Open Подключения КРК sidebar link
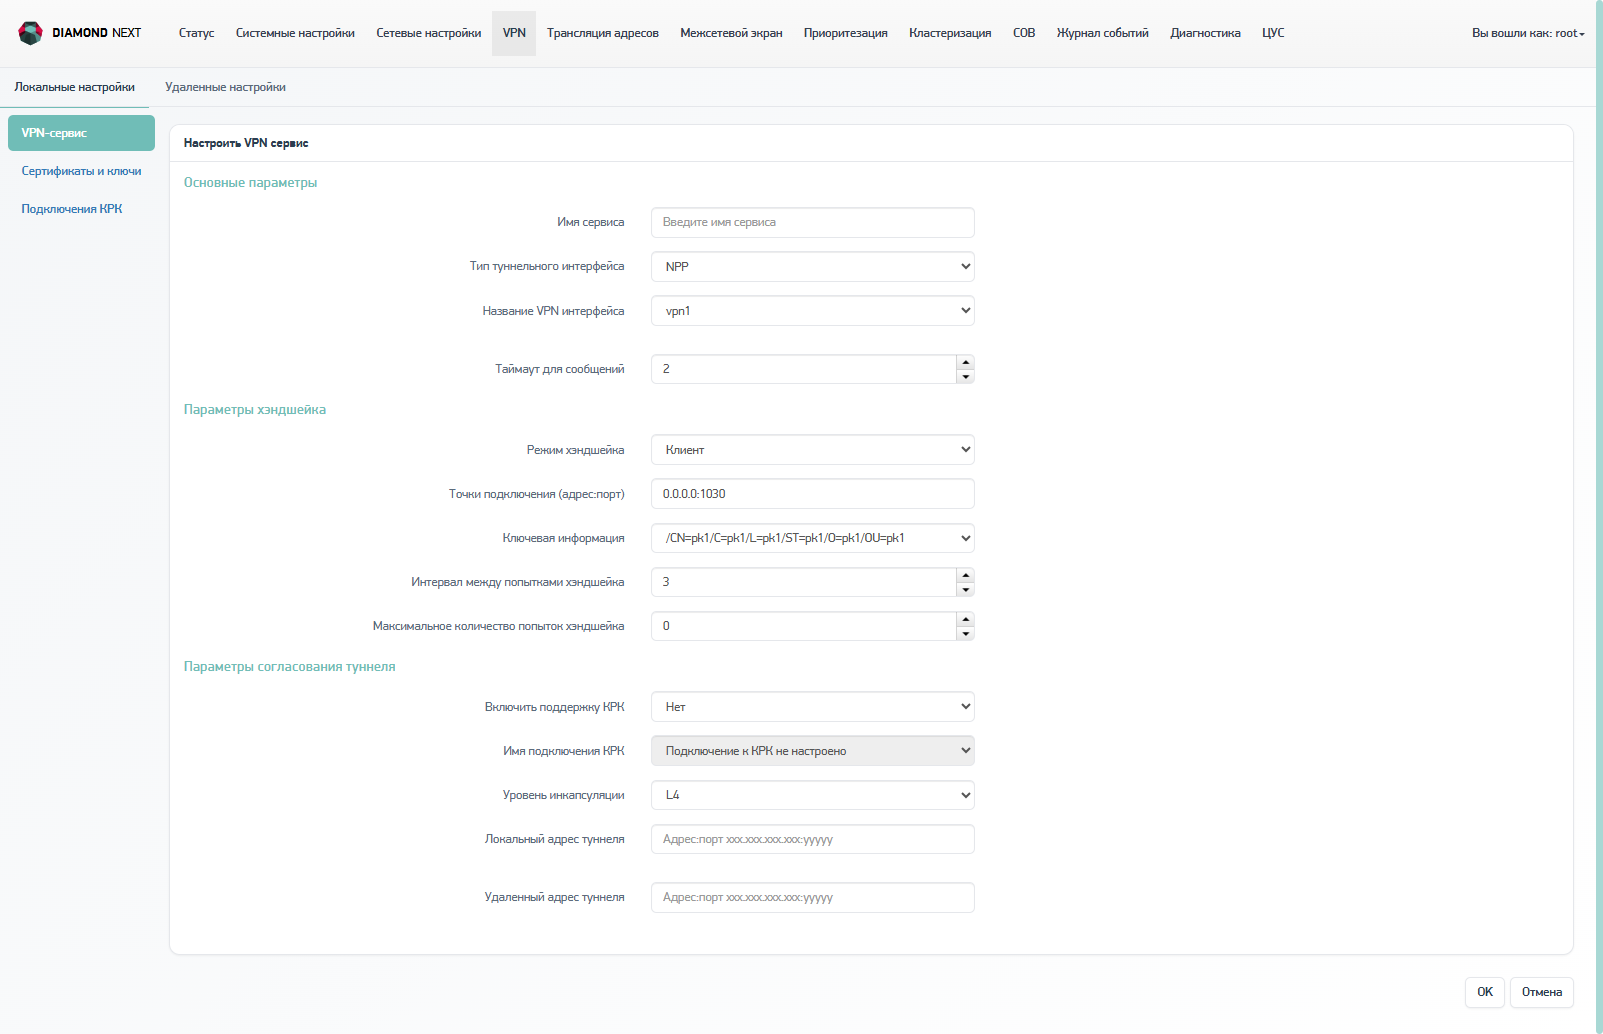 point(72,209)
